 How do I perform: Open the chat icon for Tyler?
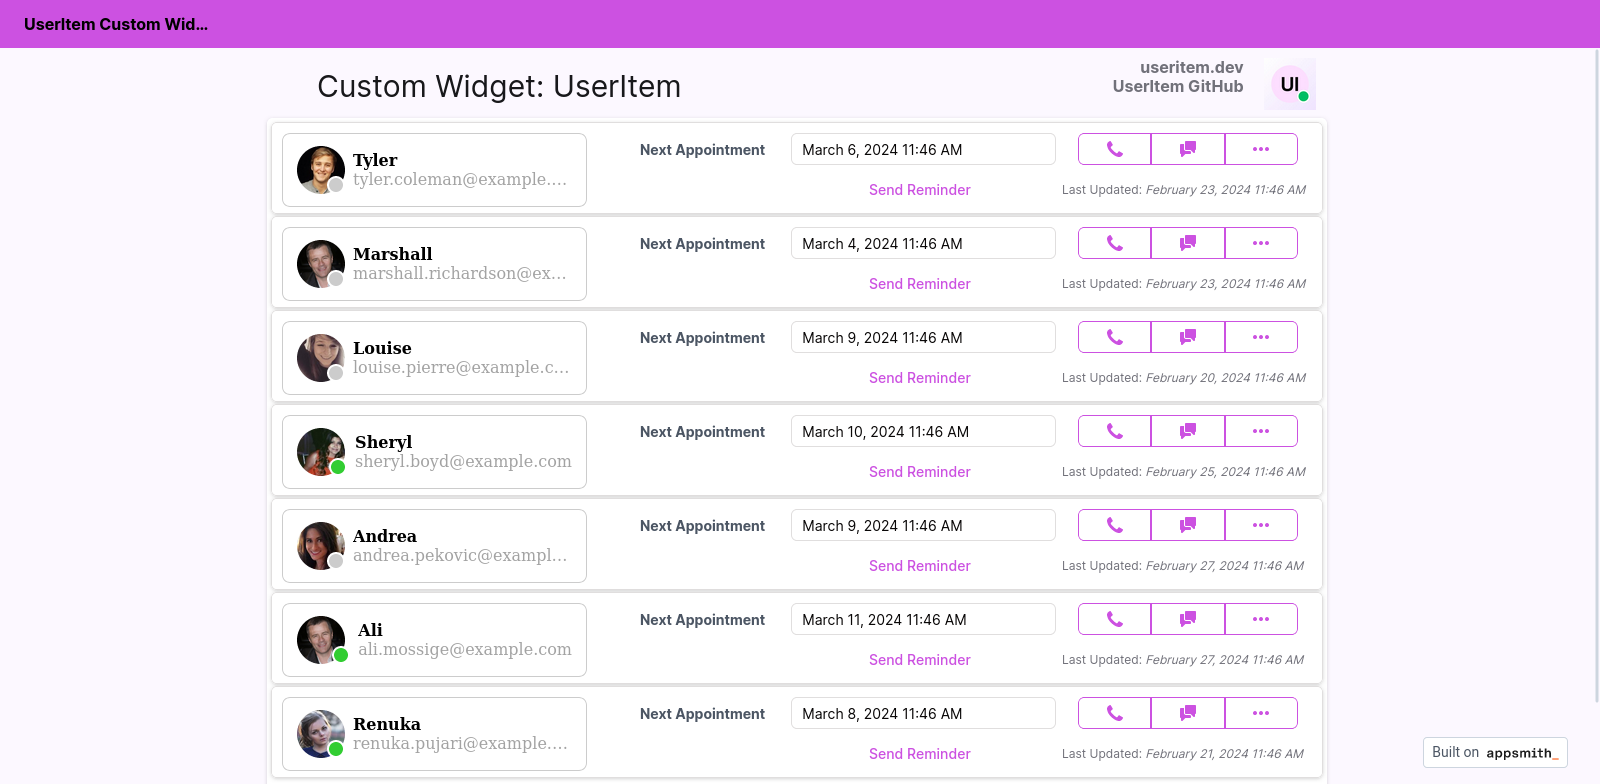pyautogui.click(x=1188, y=149)
